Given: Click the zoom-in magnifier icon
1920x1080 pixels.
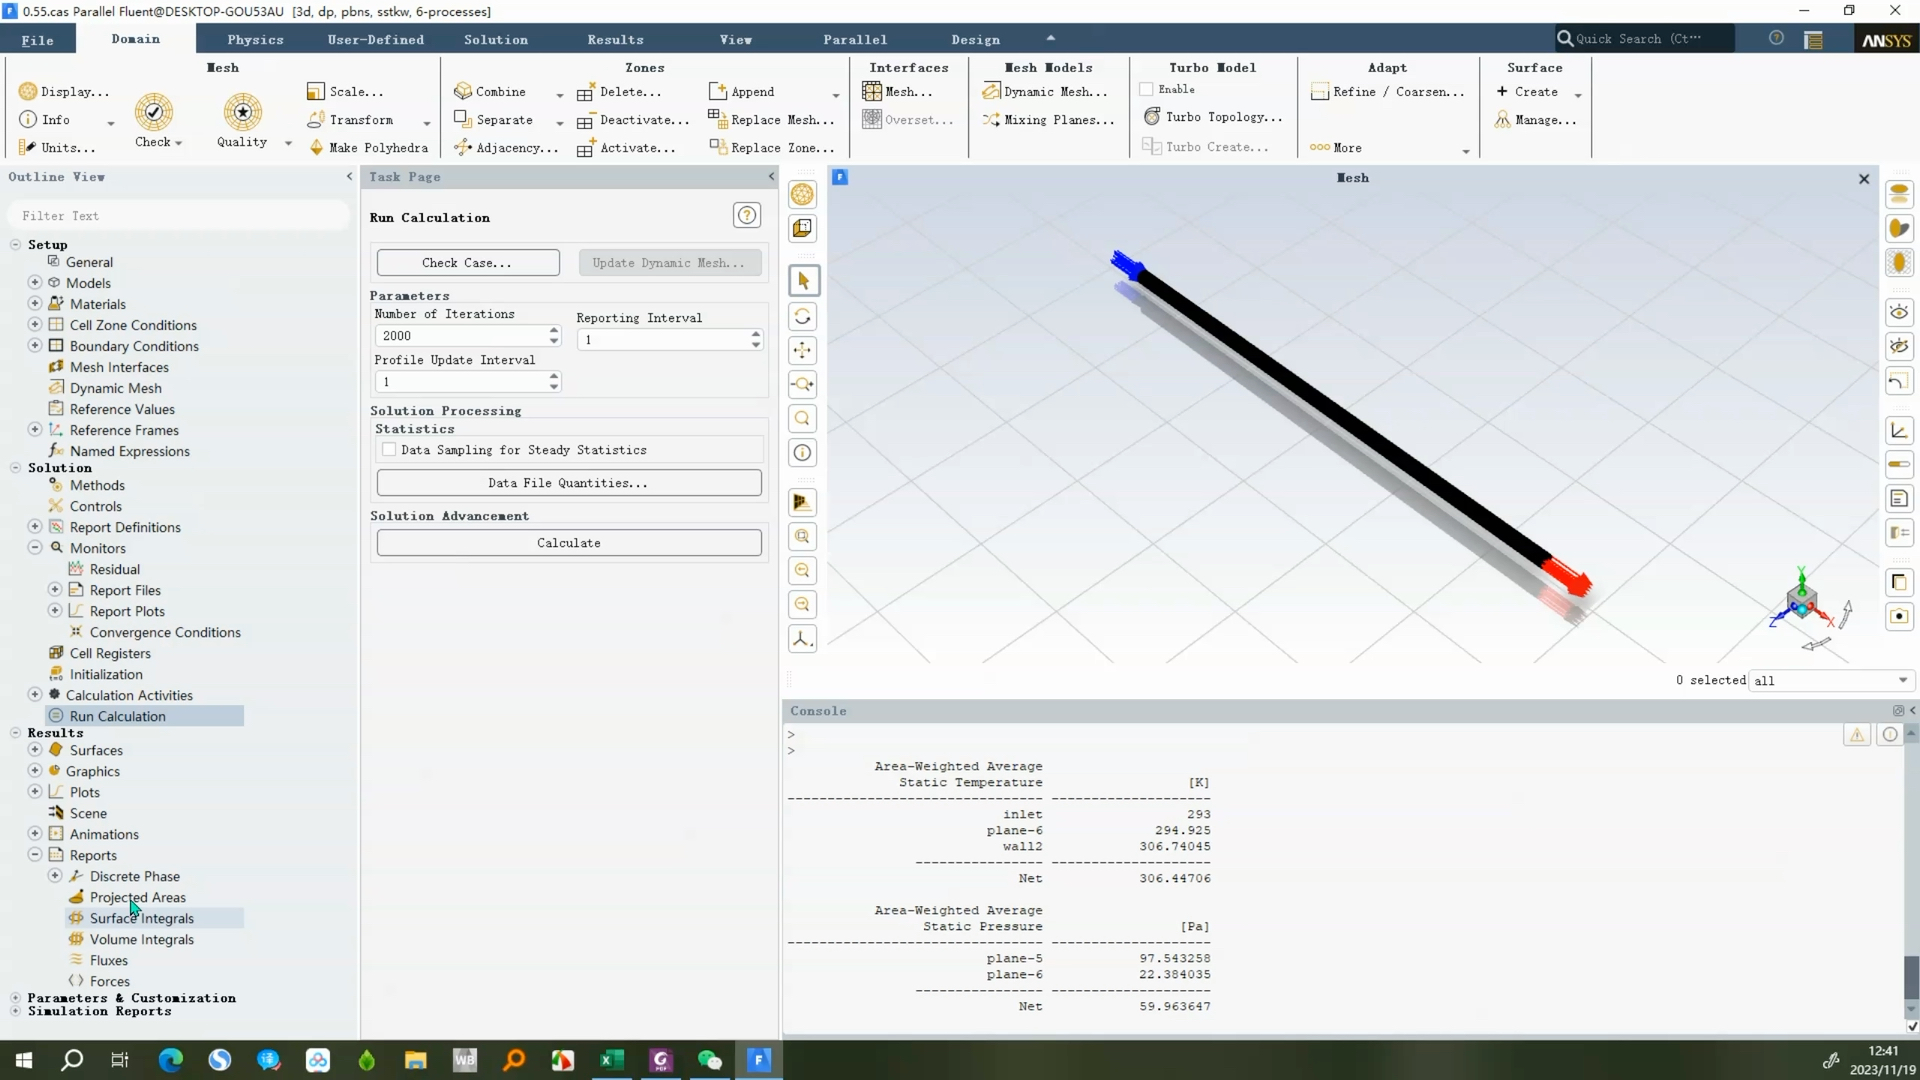Looking at the screenshot, I should pyautogui.click(x=803, y=570).
